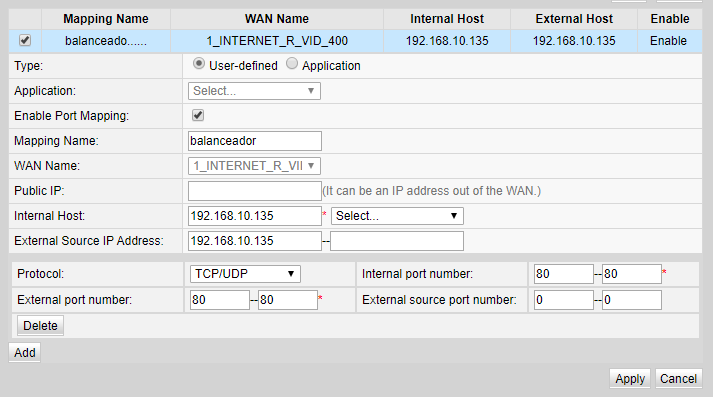Click the WAN Name column header
The image size is (713, 397).
(276, 19)
